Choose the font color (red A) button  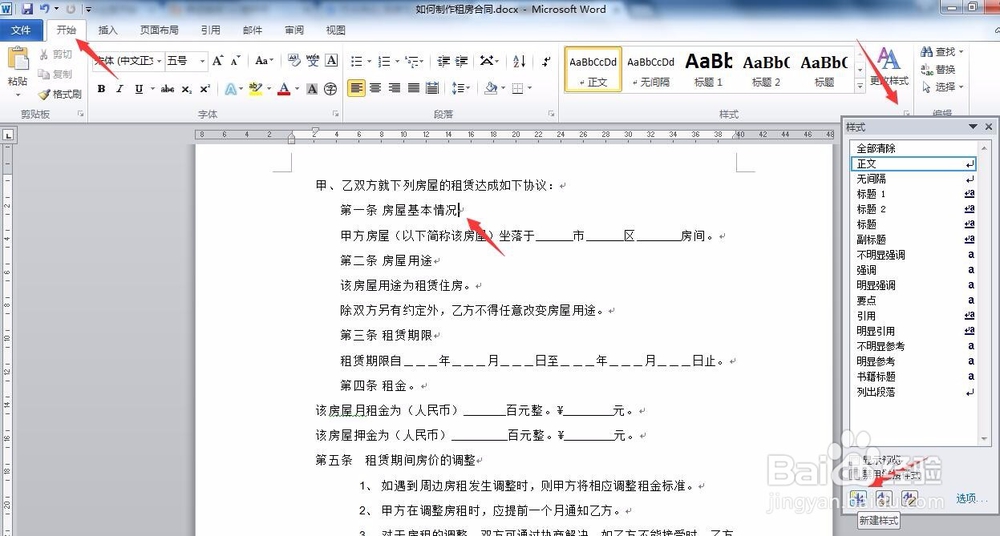[x=284, y=89]
